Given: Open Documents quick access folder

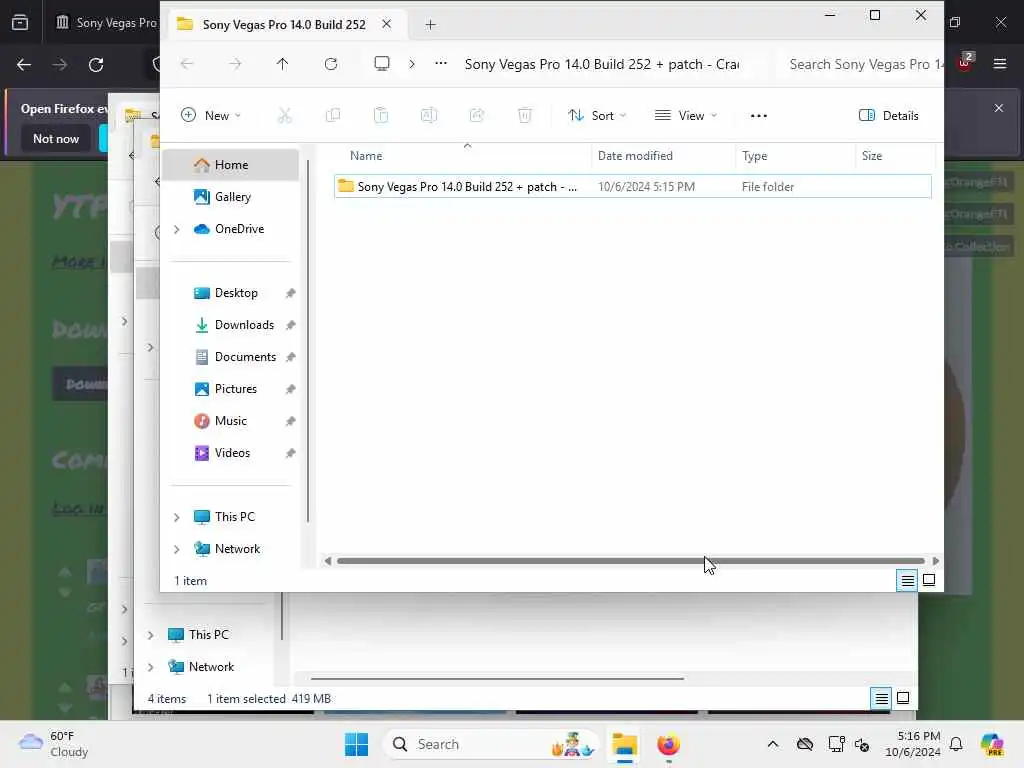Looking at the screenshot, I should [231, 357].
